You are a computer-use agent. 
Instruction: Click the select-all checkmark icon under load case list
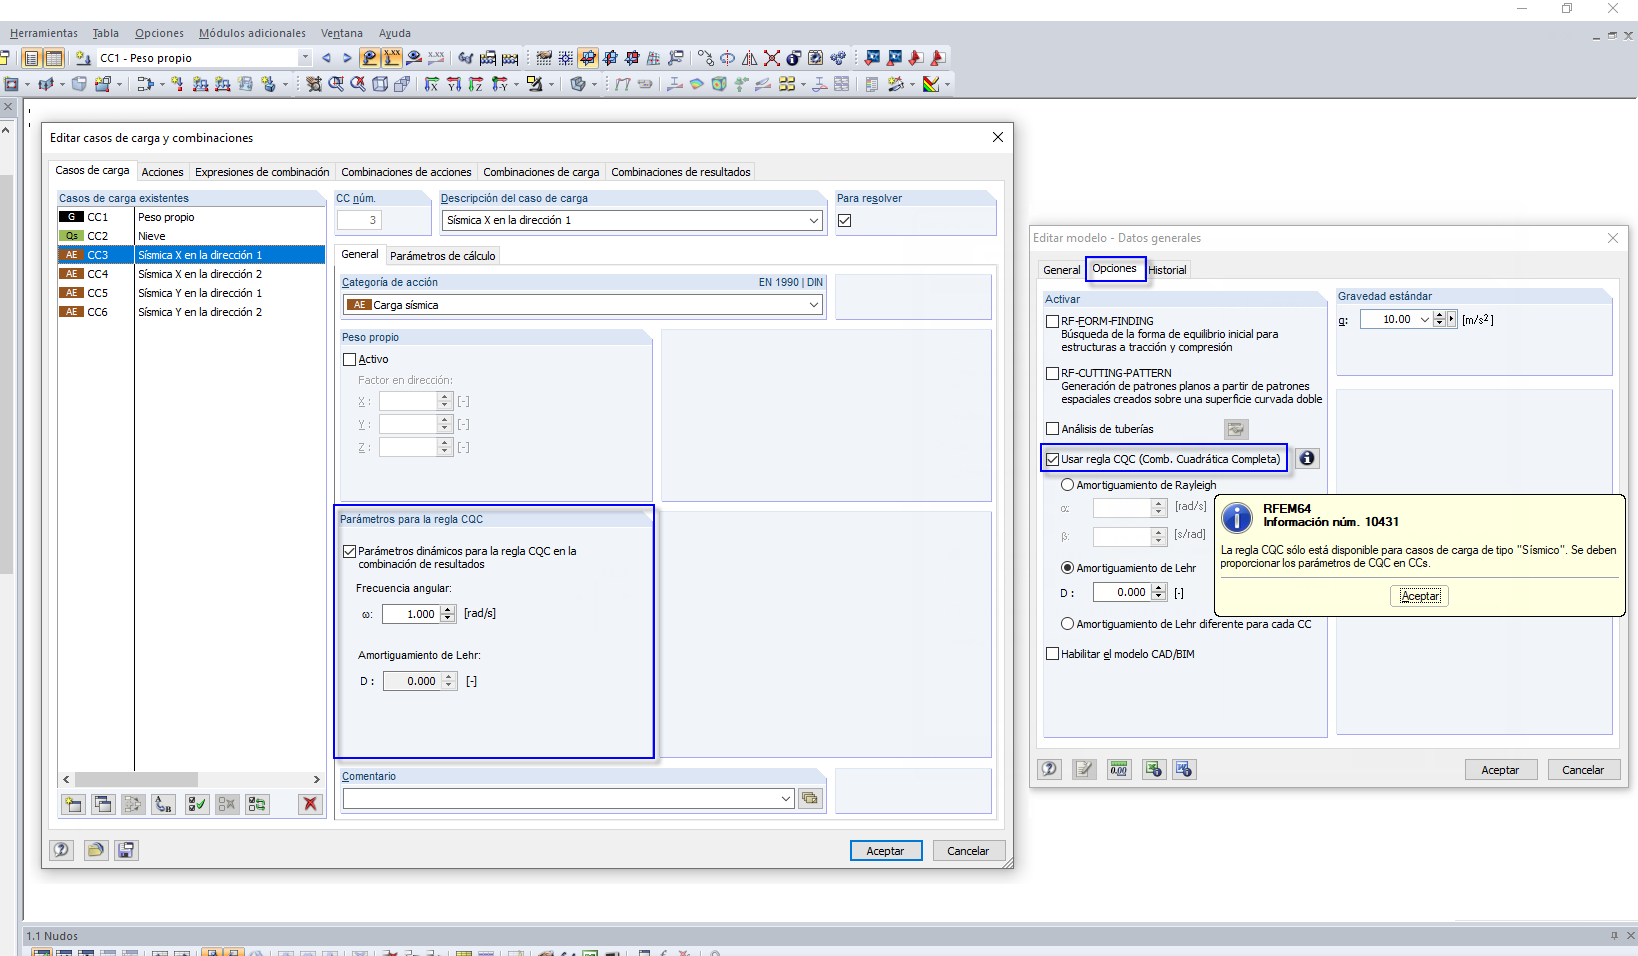tap(197, 804)
